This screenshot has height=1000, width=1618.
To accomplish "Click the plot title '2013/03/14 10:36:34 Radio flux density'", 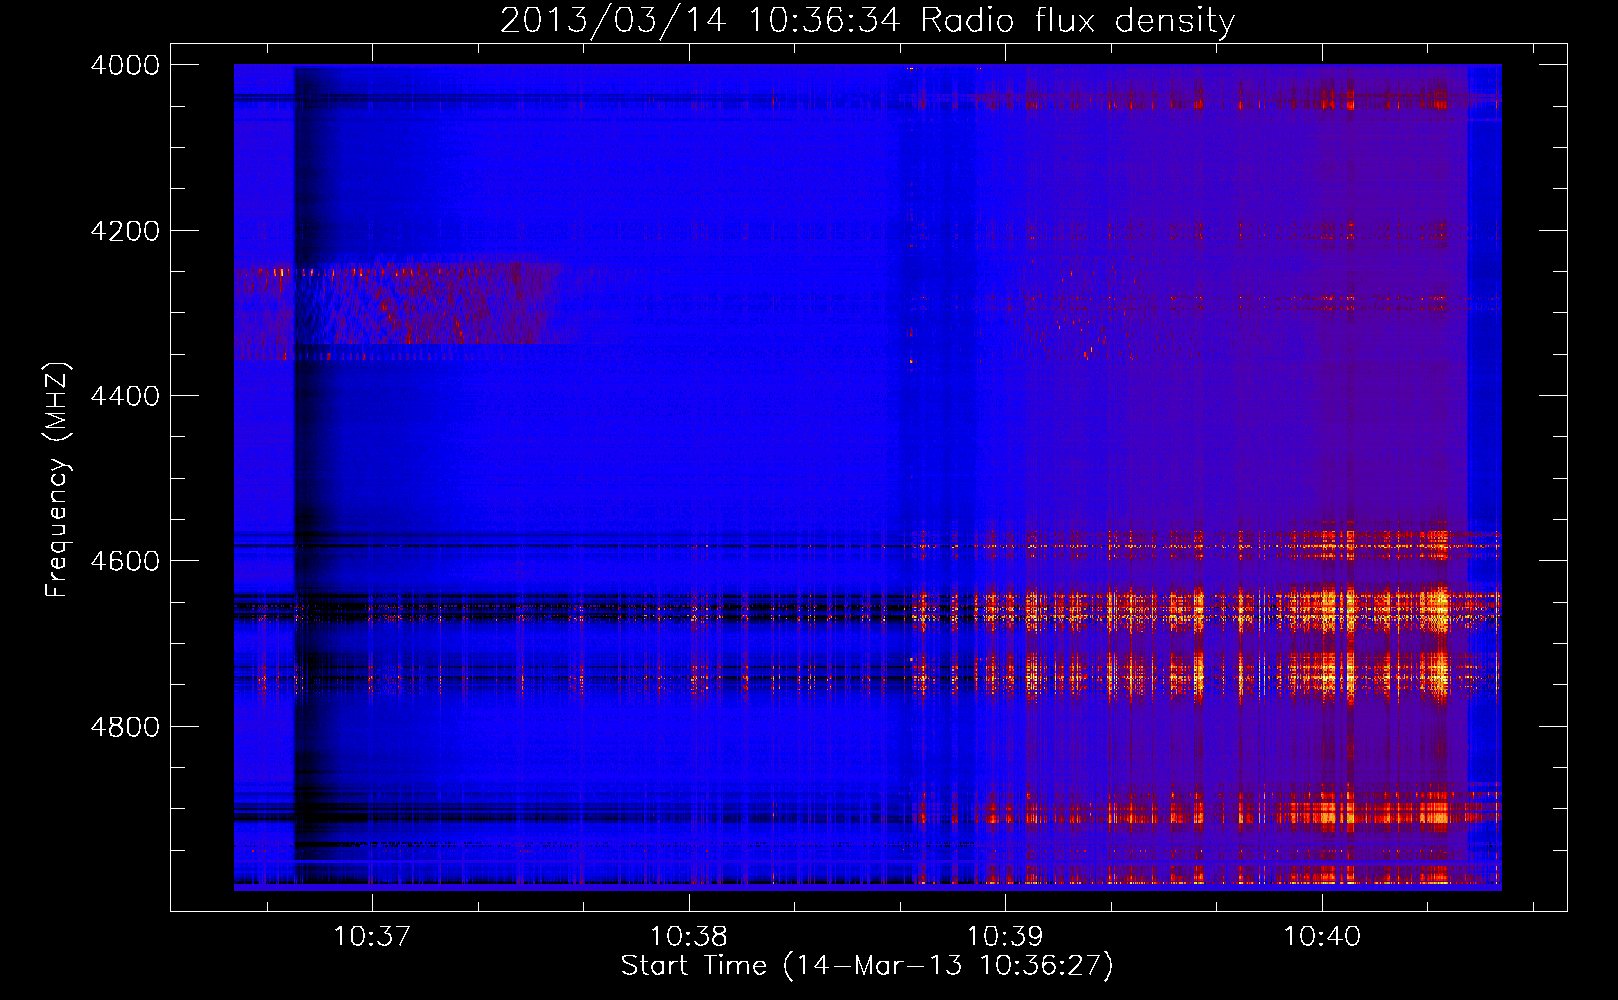I will click(x=867, y=20).
